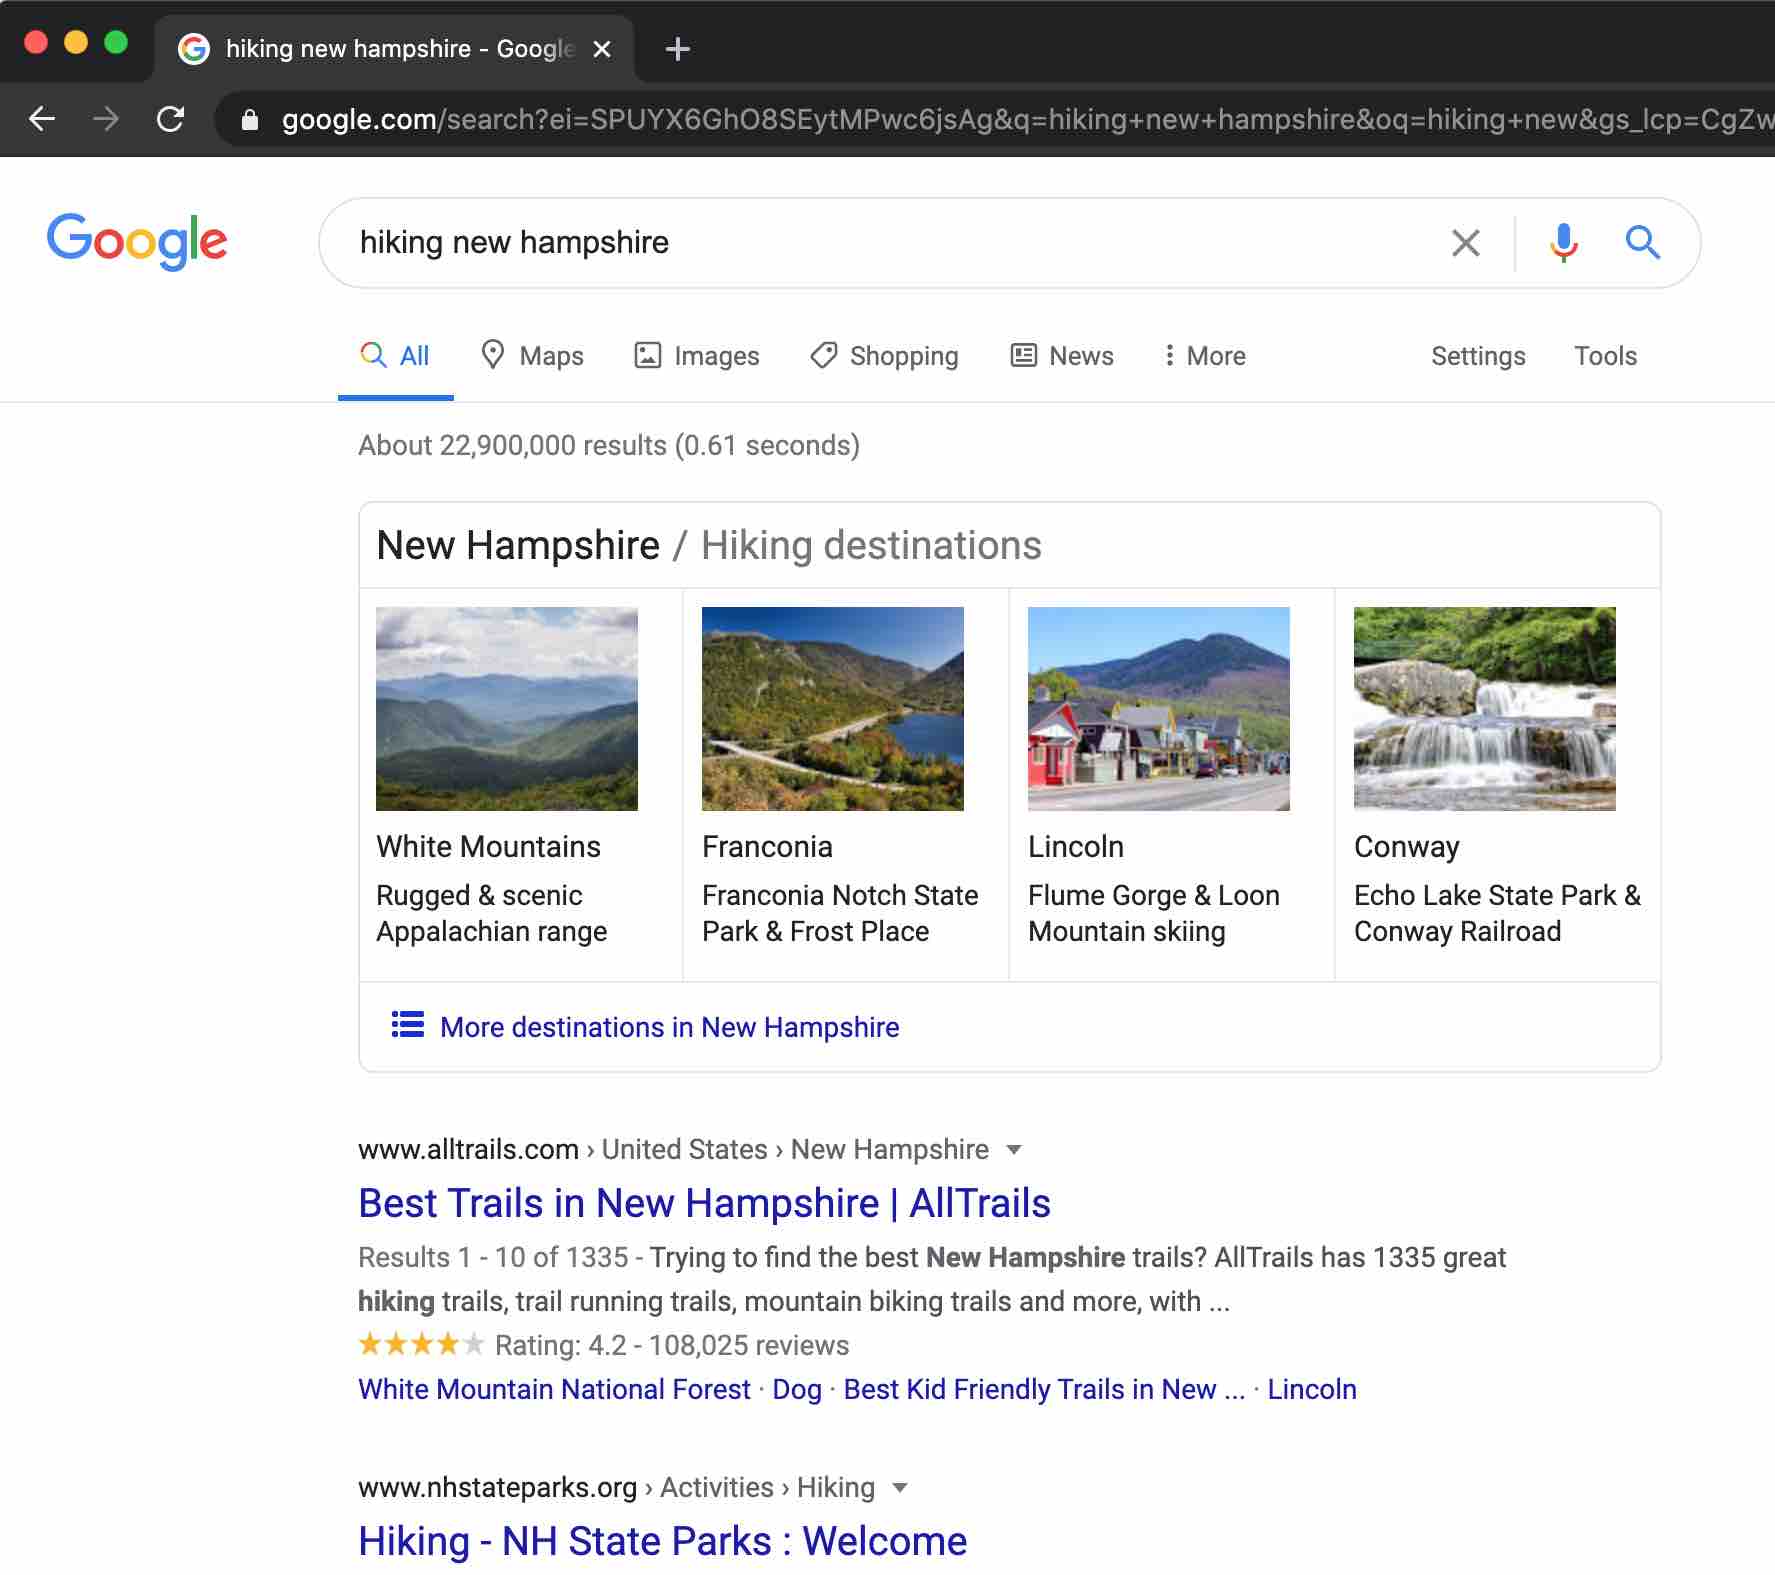This screenshot has height=1575, width=1775.
Task: Switch to the Maps tab
Action: 532,356
